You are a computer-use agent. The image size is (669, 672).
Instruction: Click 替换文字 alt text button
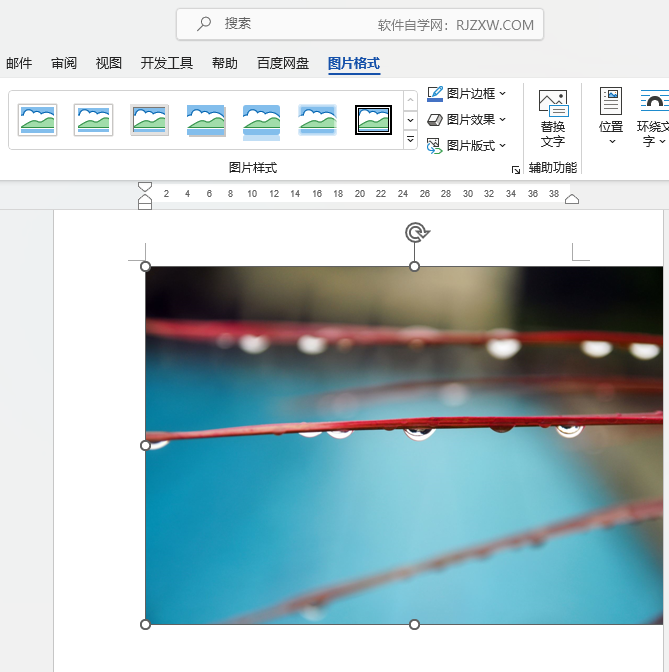pyautogui.click(x=553, y=119)
